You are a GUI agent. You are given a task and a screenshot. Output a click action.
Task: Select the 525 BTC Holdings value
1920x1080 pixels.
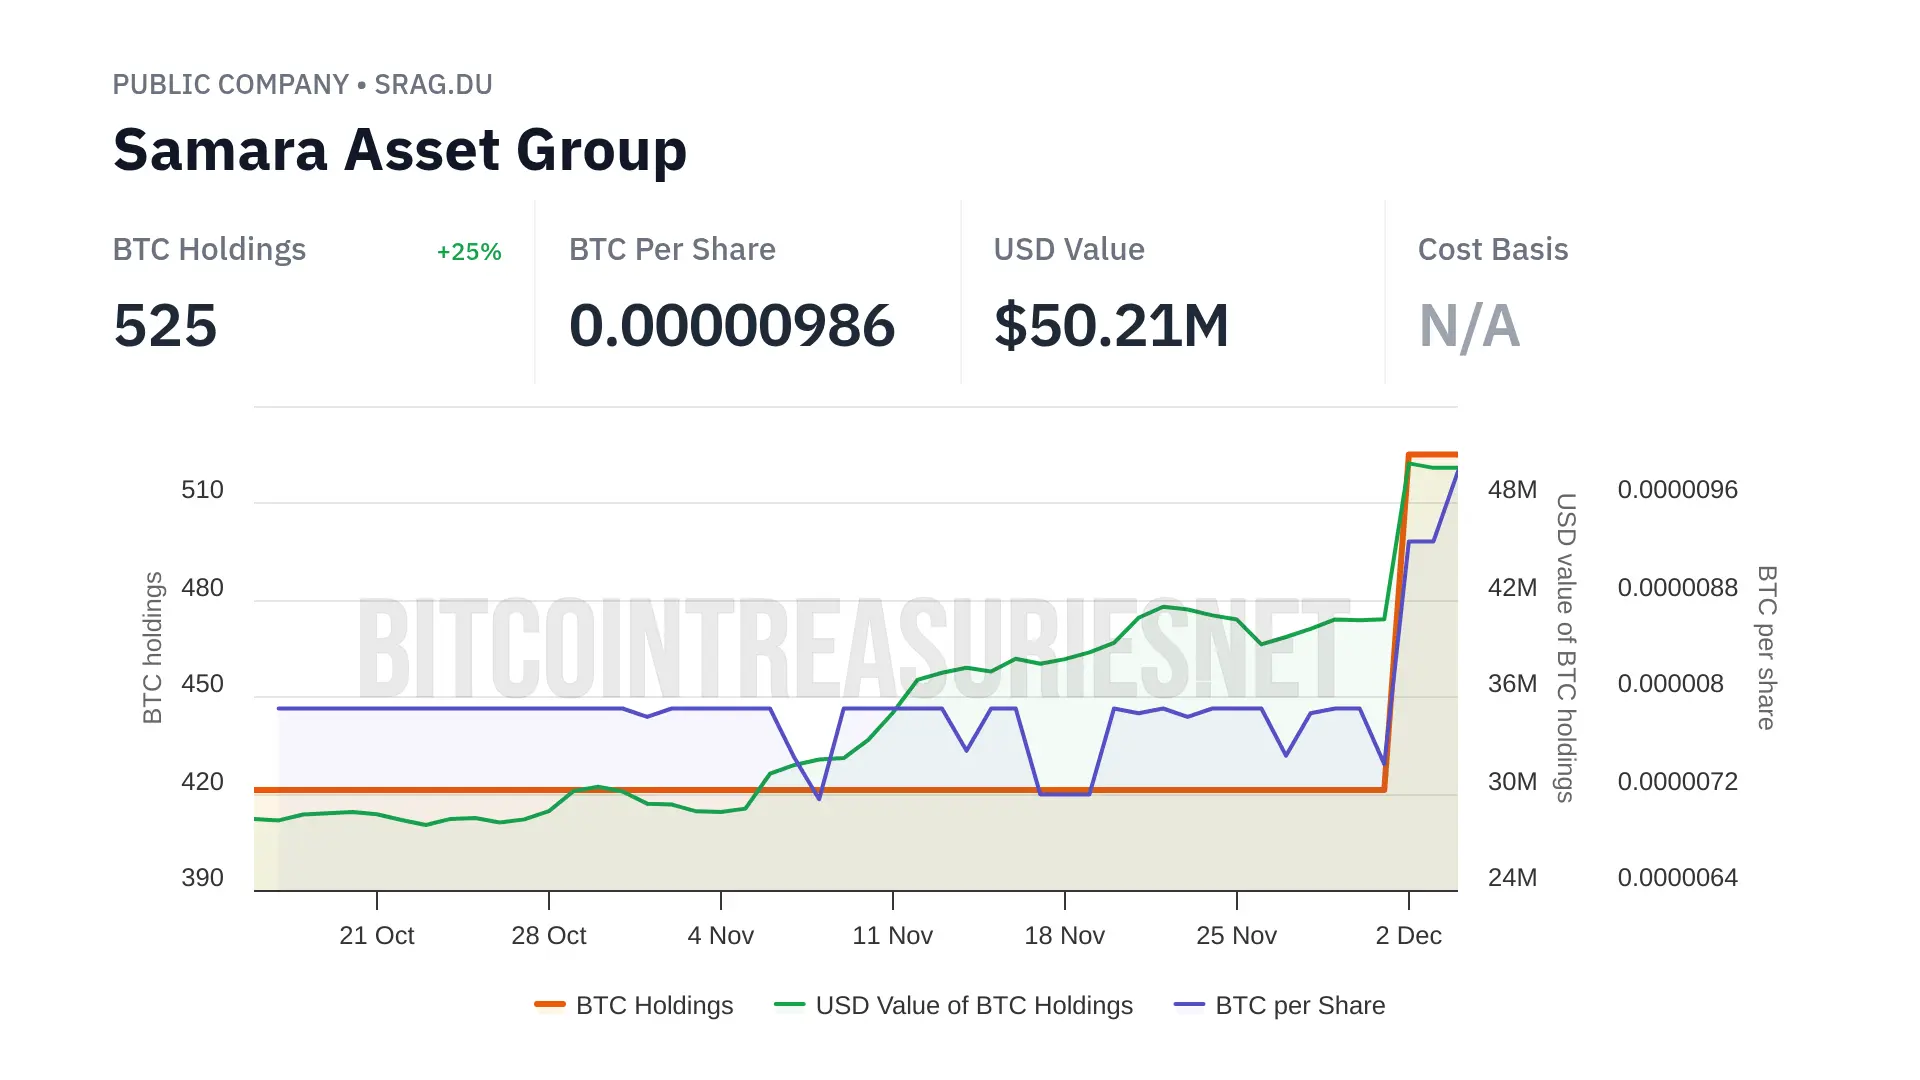tap(166, 326)
